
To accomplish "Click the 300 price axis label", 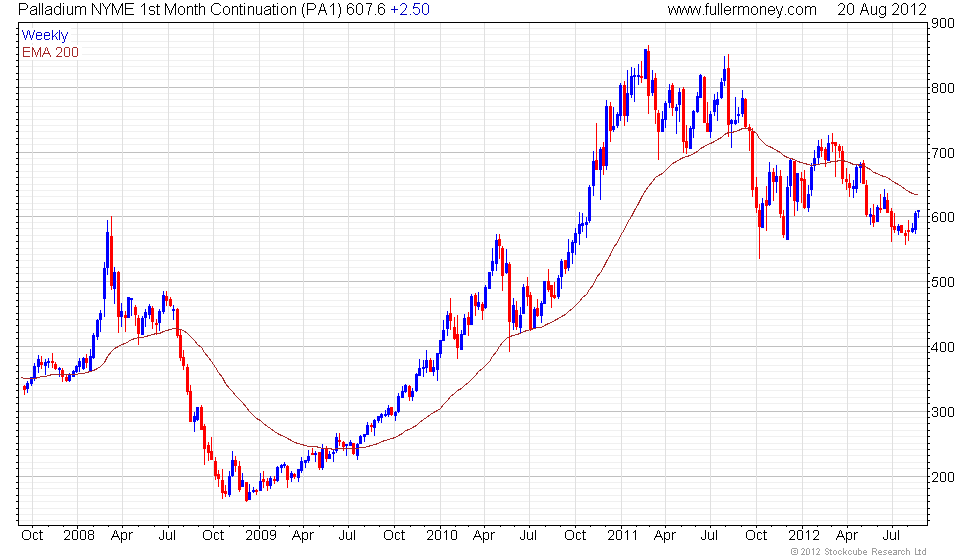I will 942,412.
